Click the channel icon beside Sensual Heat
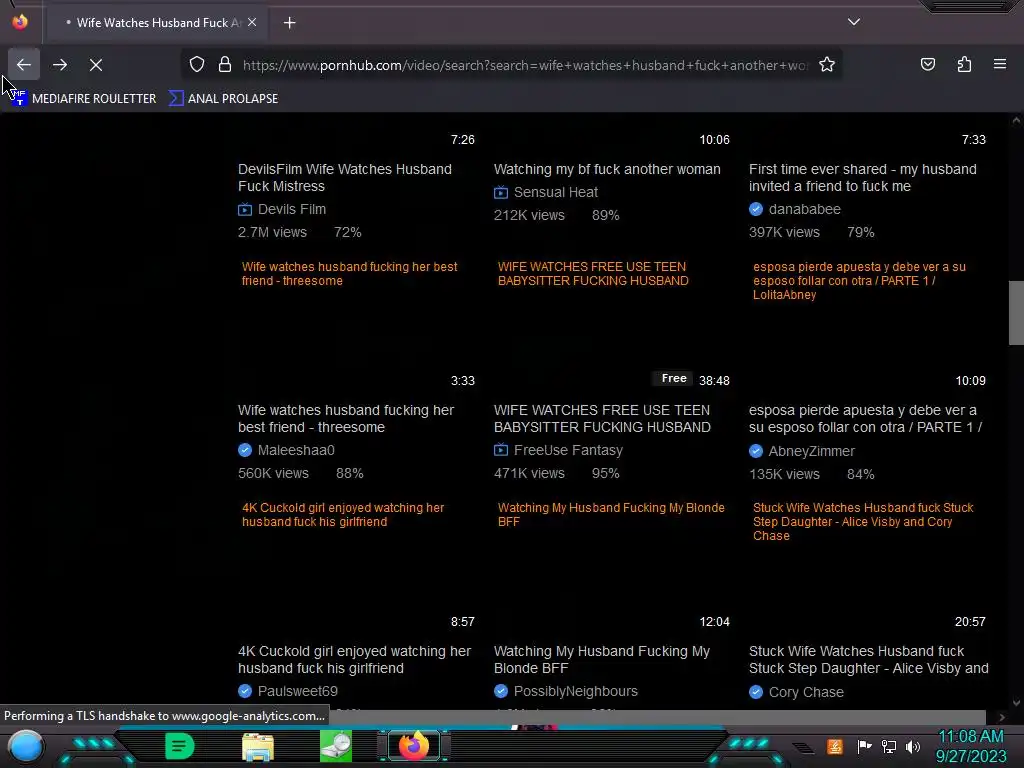This screenshot has width=1024, height=768. tap(501, 193)
